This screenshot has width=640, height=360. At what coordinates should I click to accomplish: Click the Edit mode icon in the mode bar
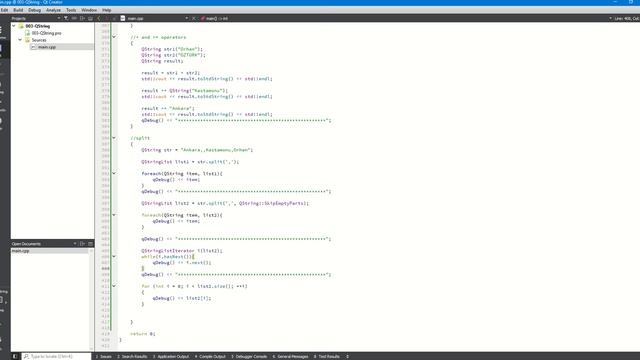[x=2, y=49]
